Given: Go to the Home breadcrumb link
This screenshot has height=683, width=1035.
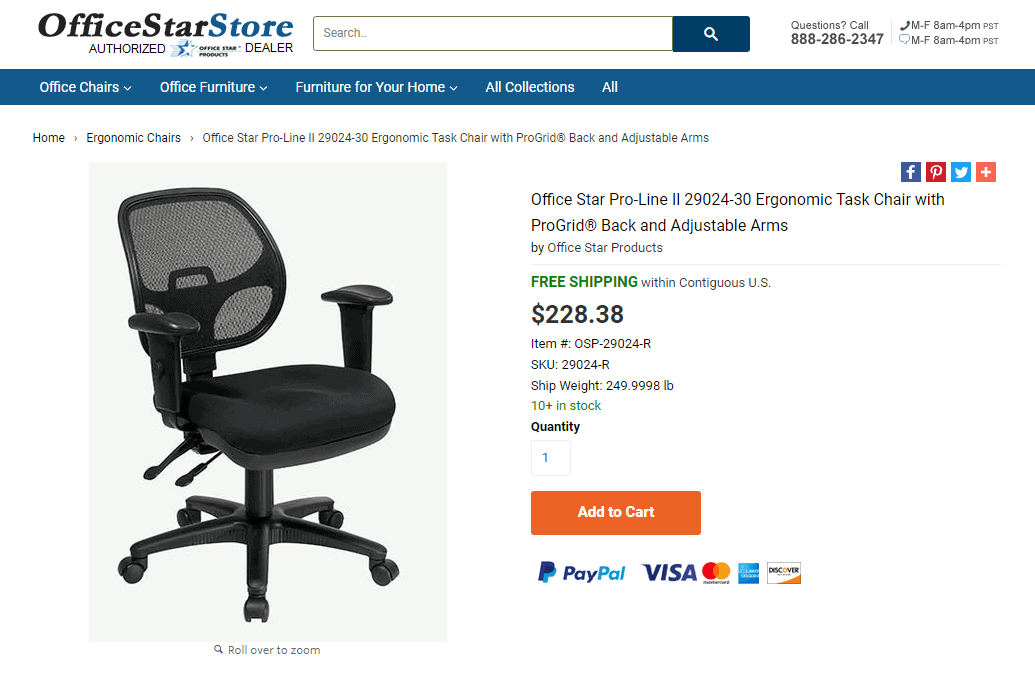Looking at the screenshot, I should click(x=49, y=138).
